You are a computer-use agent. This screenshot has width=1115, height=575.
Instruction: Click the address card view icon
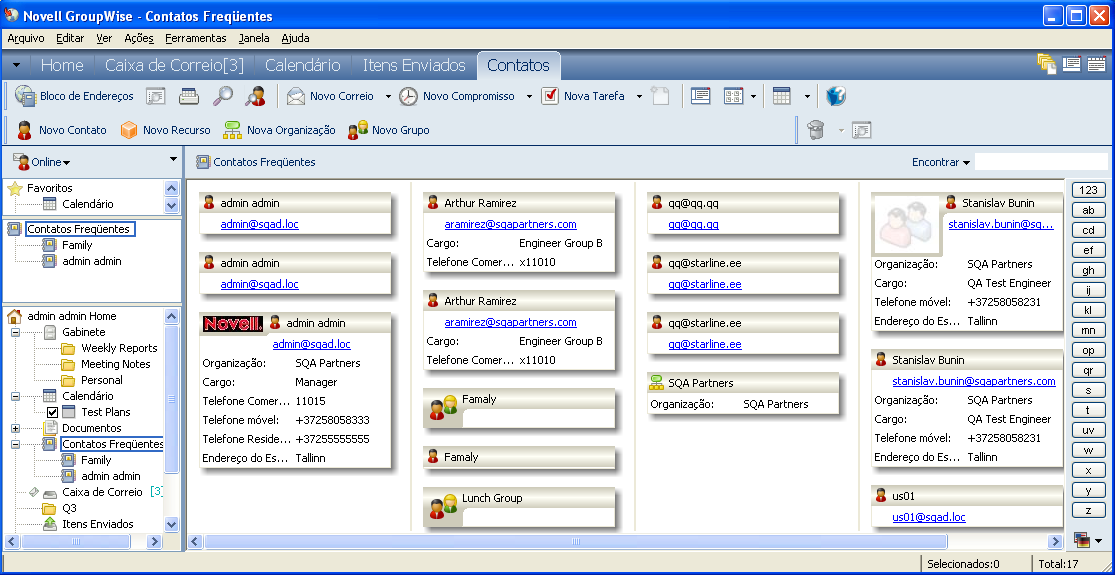coord(734,96)
